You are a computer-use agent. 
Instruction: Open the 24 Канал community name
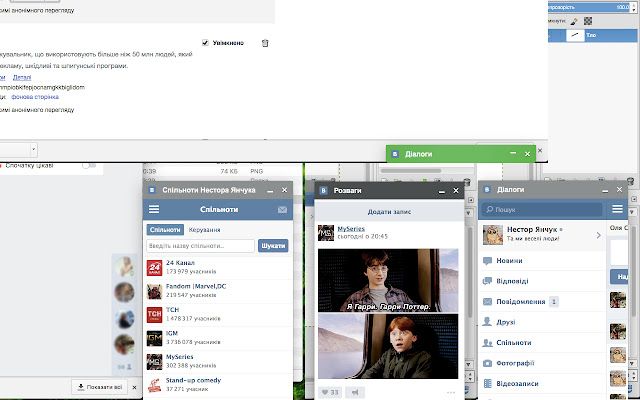coord(180,263)
